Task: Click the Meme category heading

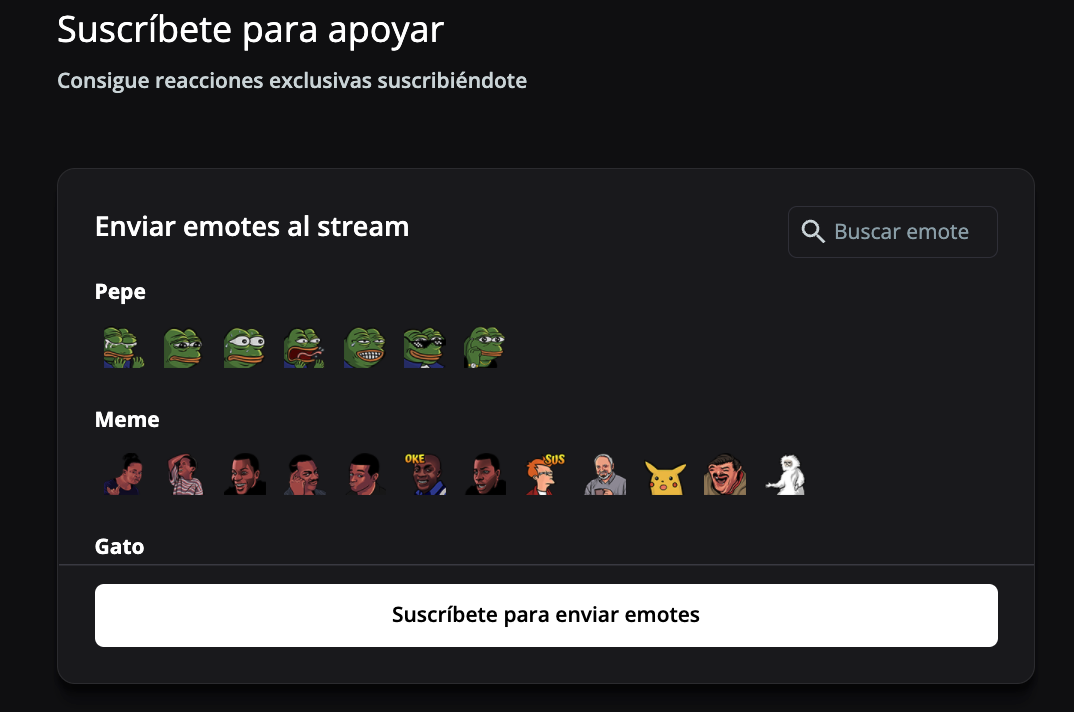Action: click(x=127, y=419)
